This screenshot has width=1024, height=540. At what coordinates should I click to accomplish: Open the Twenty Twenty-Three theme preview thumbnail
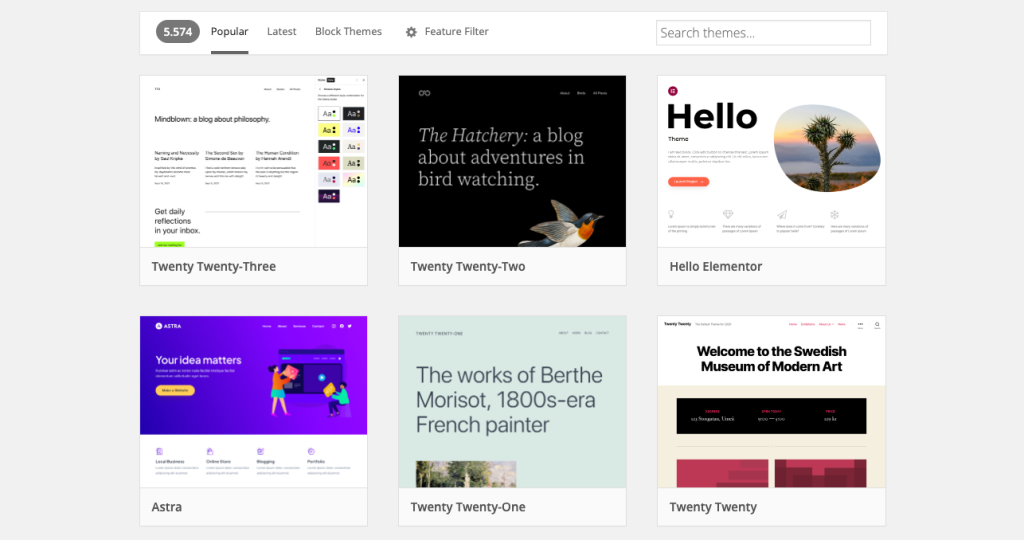point(253,161)
